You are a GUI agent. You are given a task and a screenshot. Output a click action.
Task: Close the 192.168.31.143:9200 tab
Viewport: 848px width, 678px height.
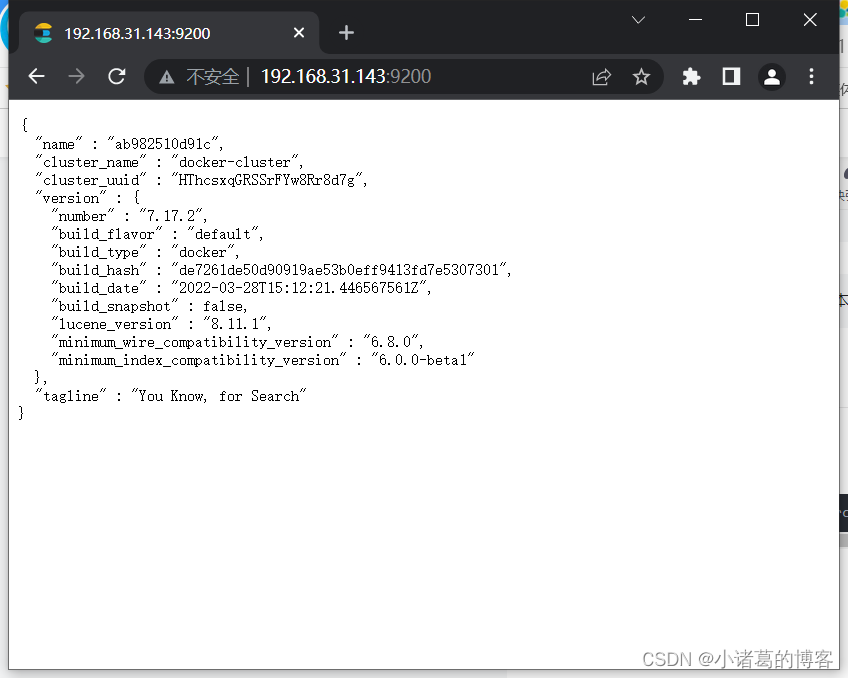pyautogui.click(x=298, y=32)
